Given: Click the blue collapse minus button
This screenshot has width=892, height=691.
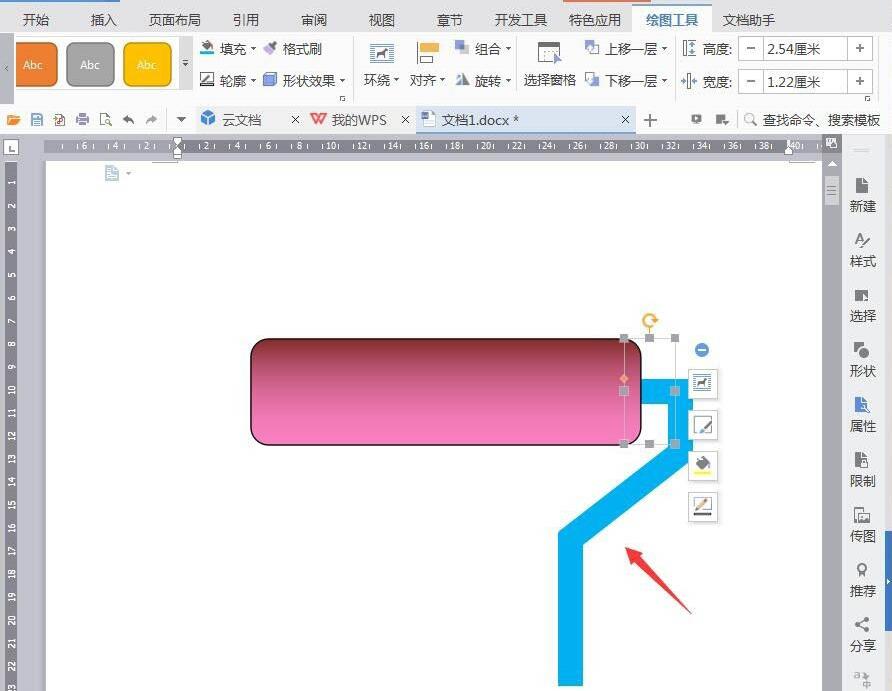Looking at the screenshot, I should click(x=702, y=350).
